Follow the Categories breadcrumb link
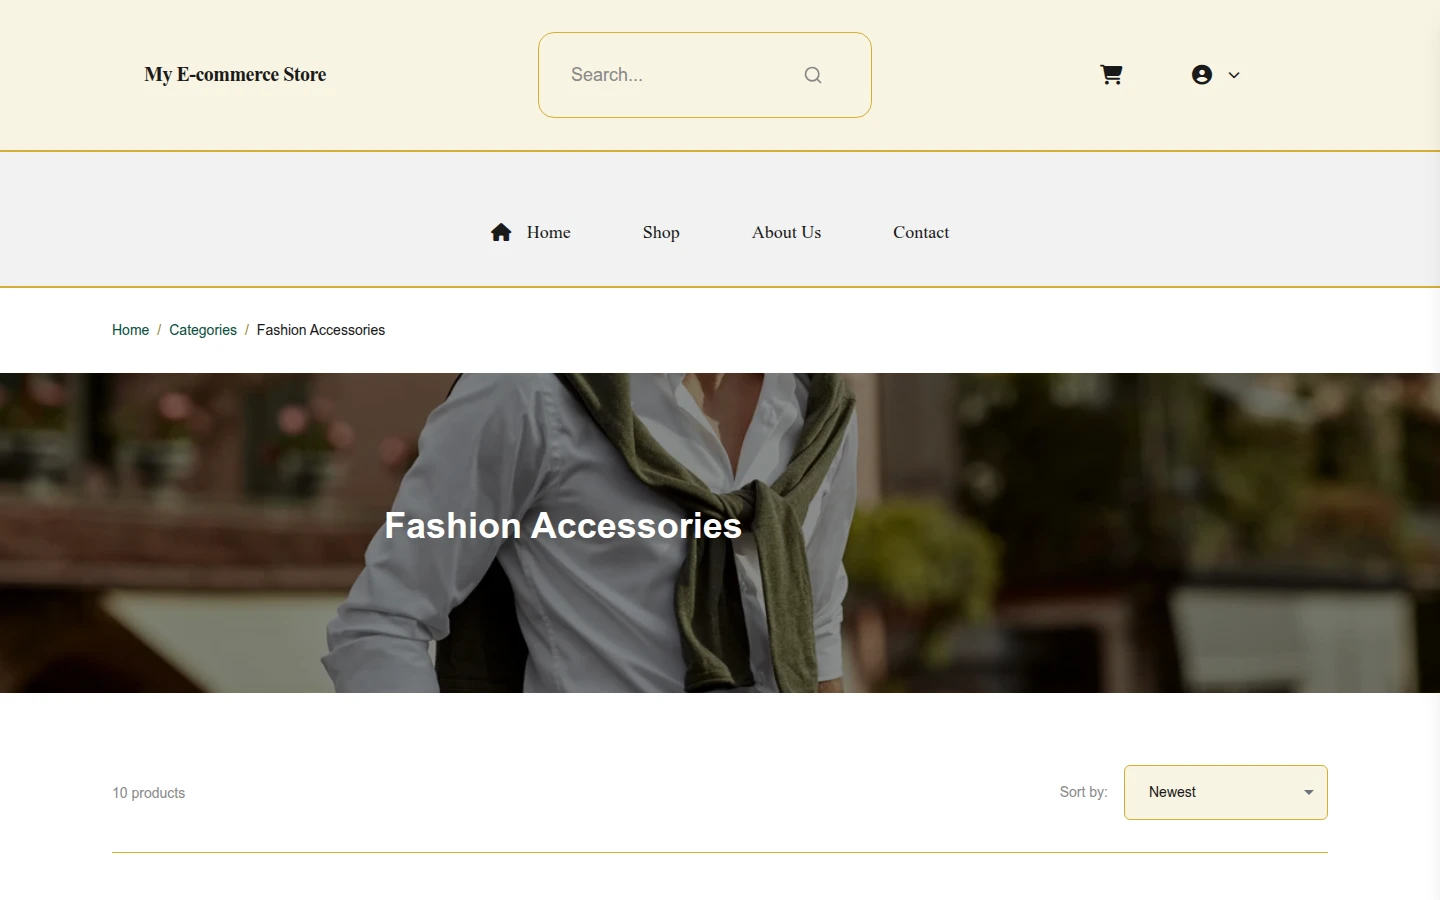 coord(203,330)
